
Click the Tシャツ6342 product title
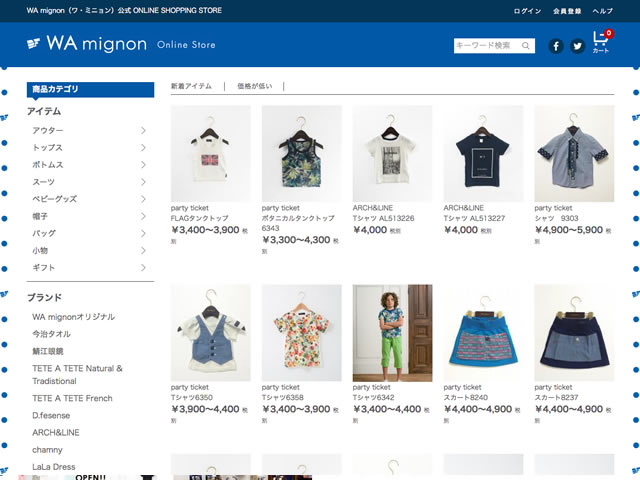374,398
